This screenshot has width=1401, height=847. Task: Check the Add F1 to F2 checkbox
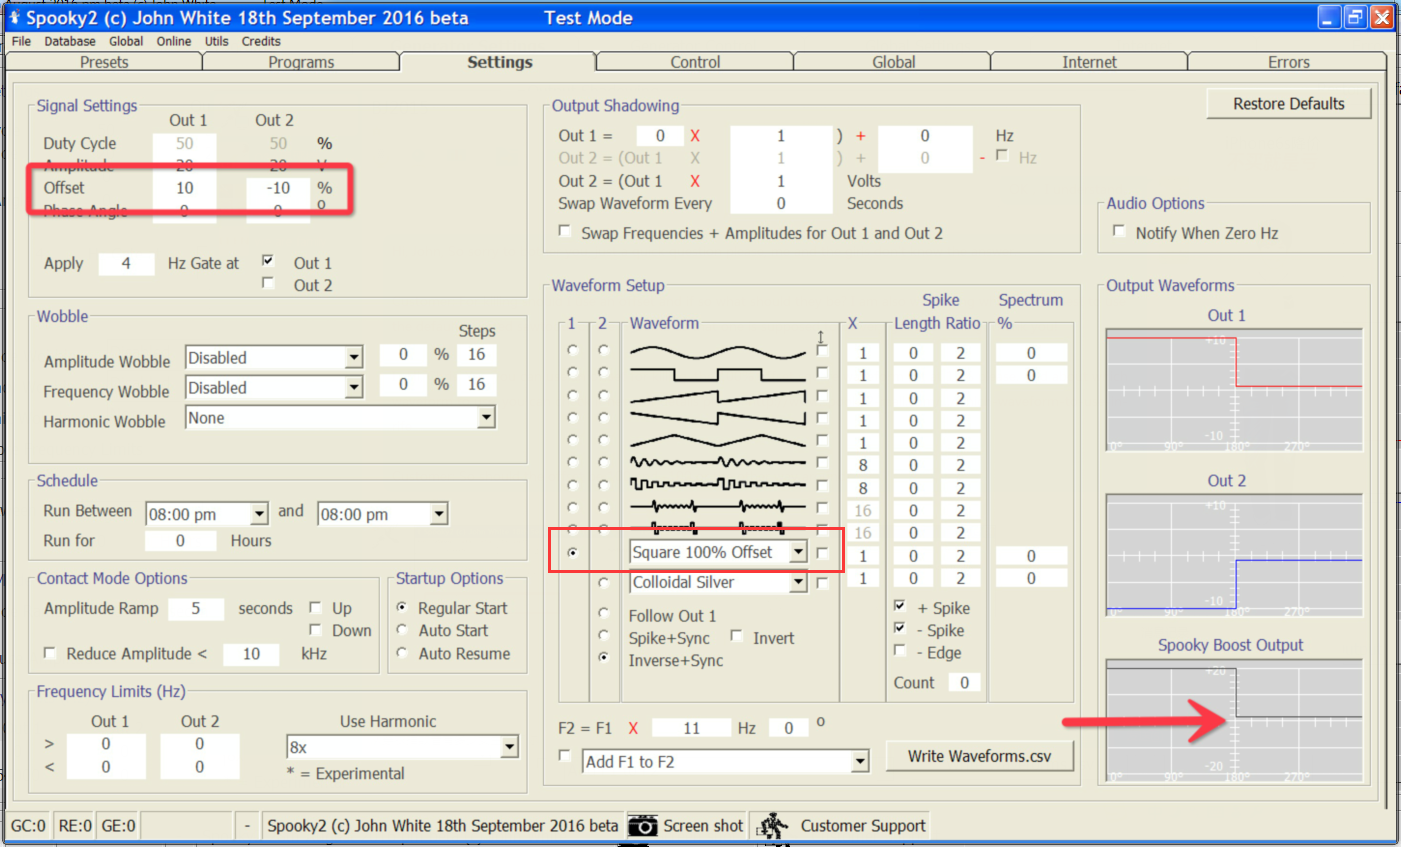pos(565,756)
